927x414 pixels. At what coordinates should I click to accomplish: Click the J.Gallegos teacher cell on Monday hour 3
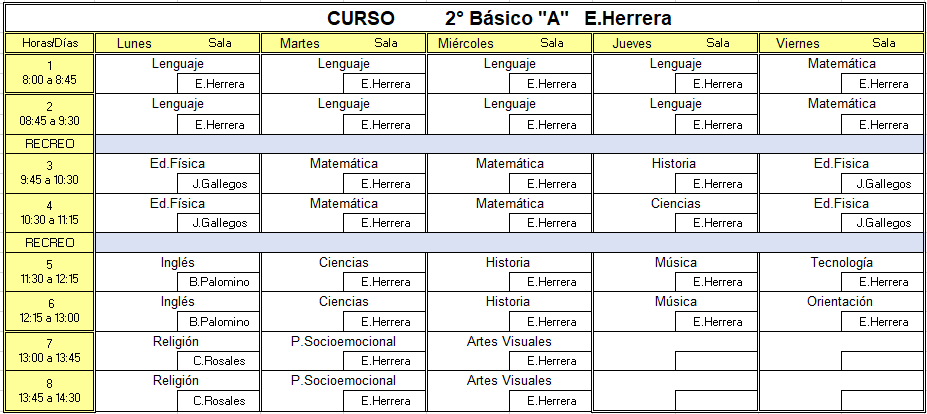pyautogui.click(x=219, y=184)
